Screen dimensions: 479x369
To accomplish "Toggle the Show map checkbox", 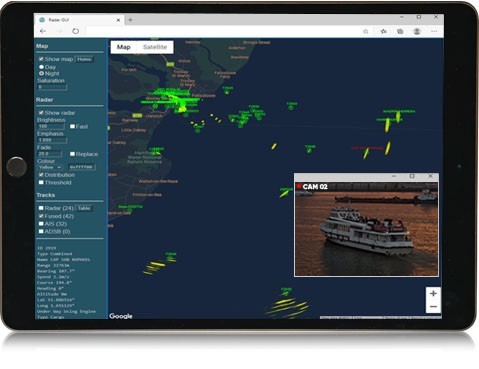I will tap(41, 59).
